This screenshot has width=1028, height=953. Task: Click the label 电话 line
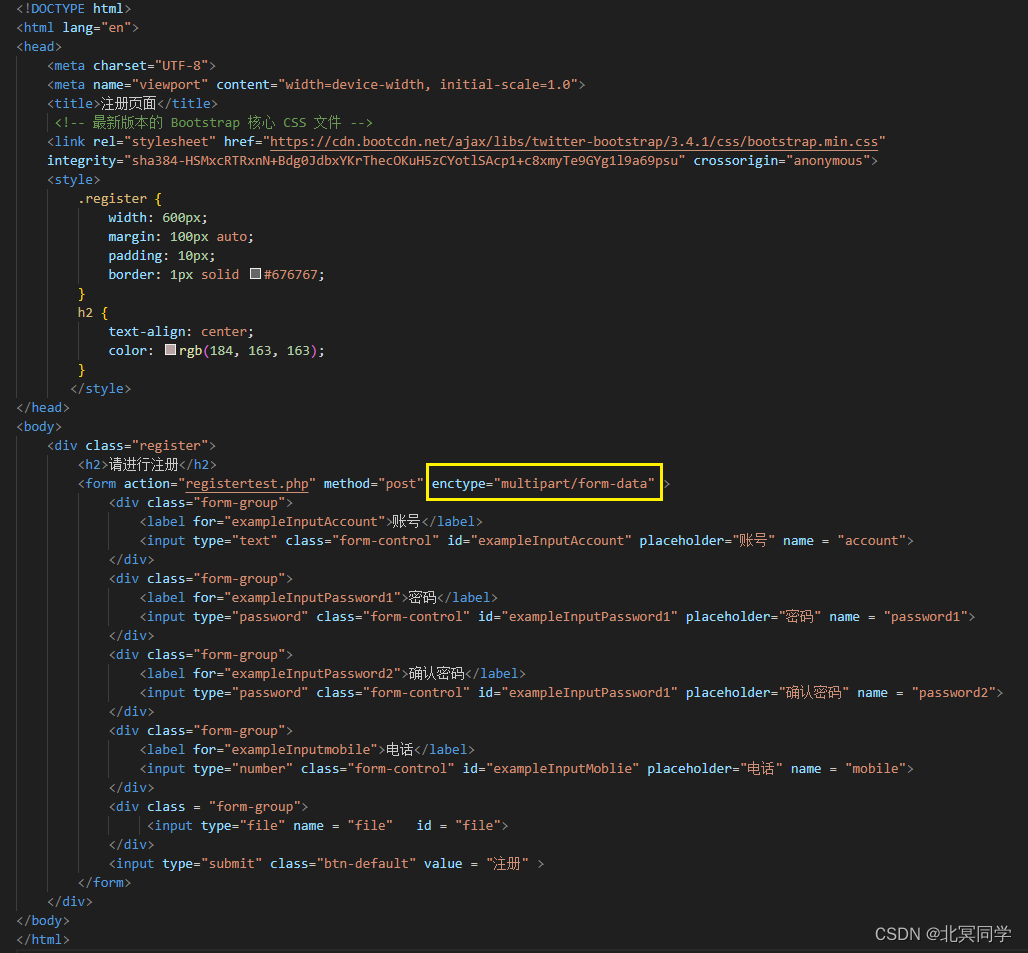click(307, 750)
